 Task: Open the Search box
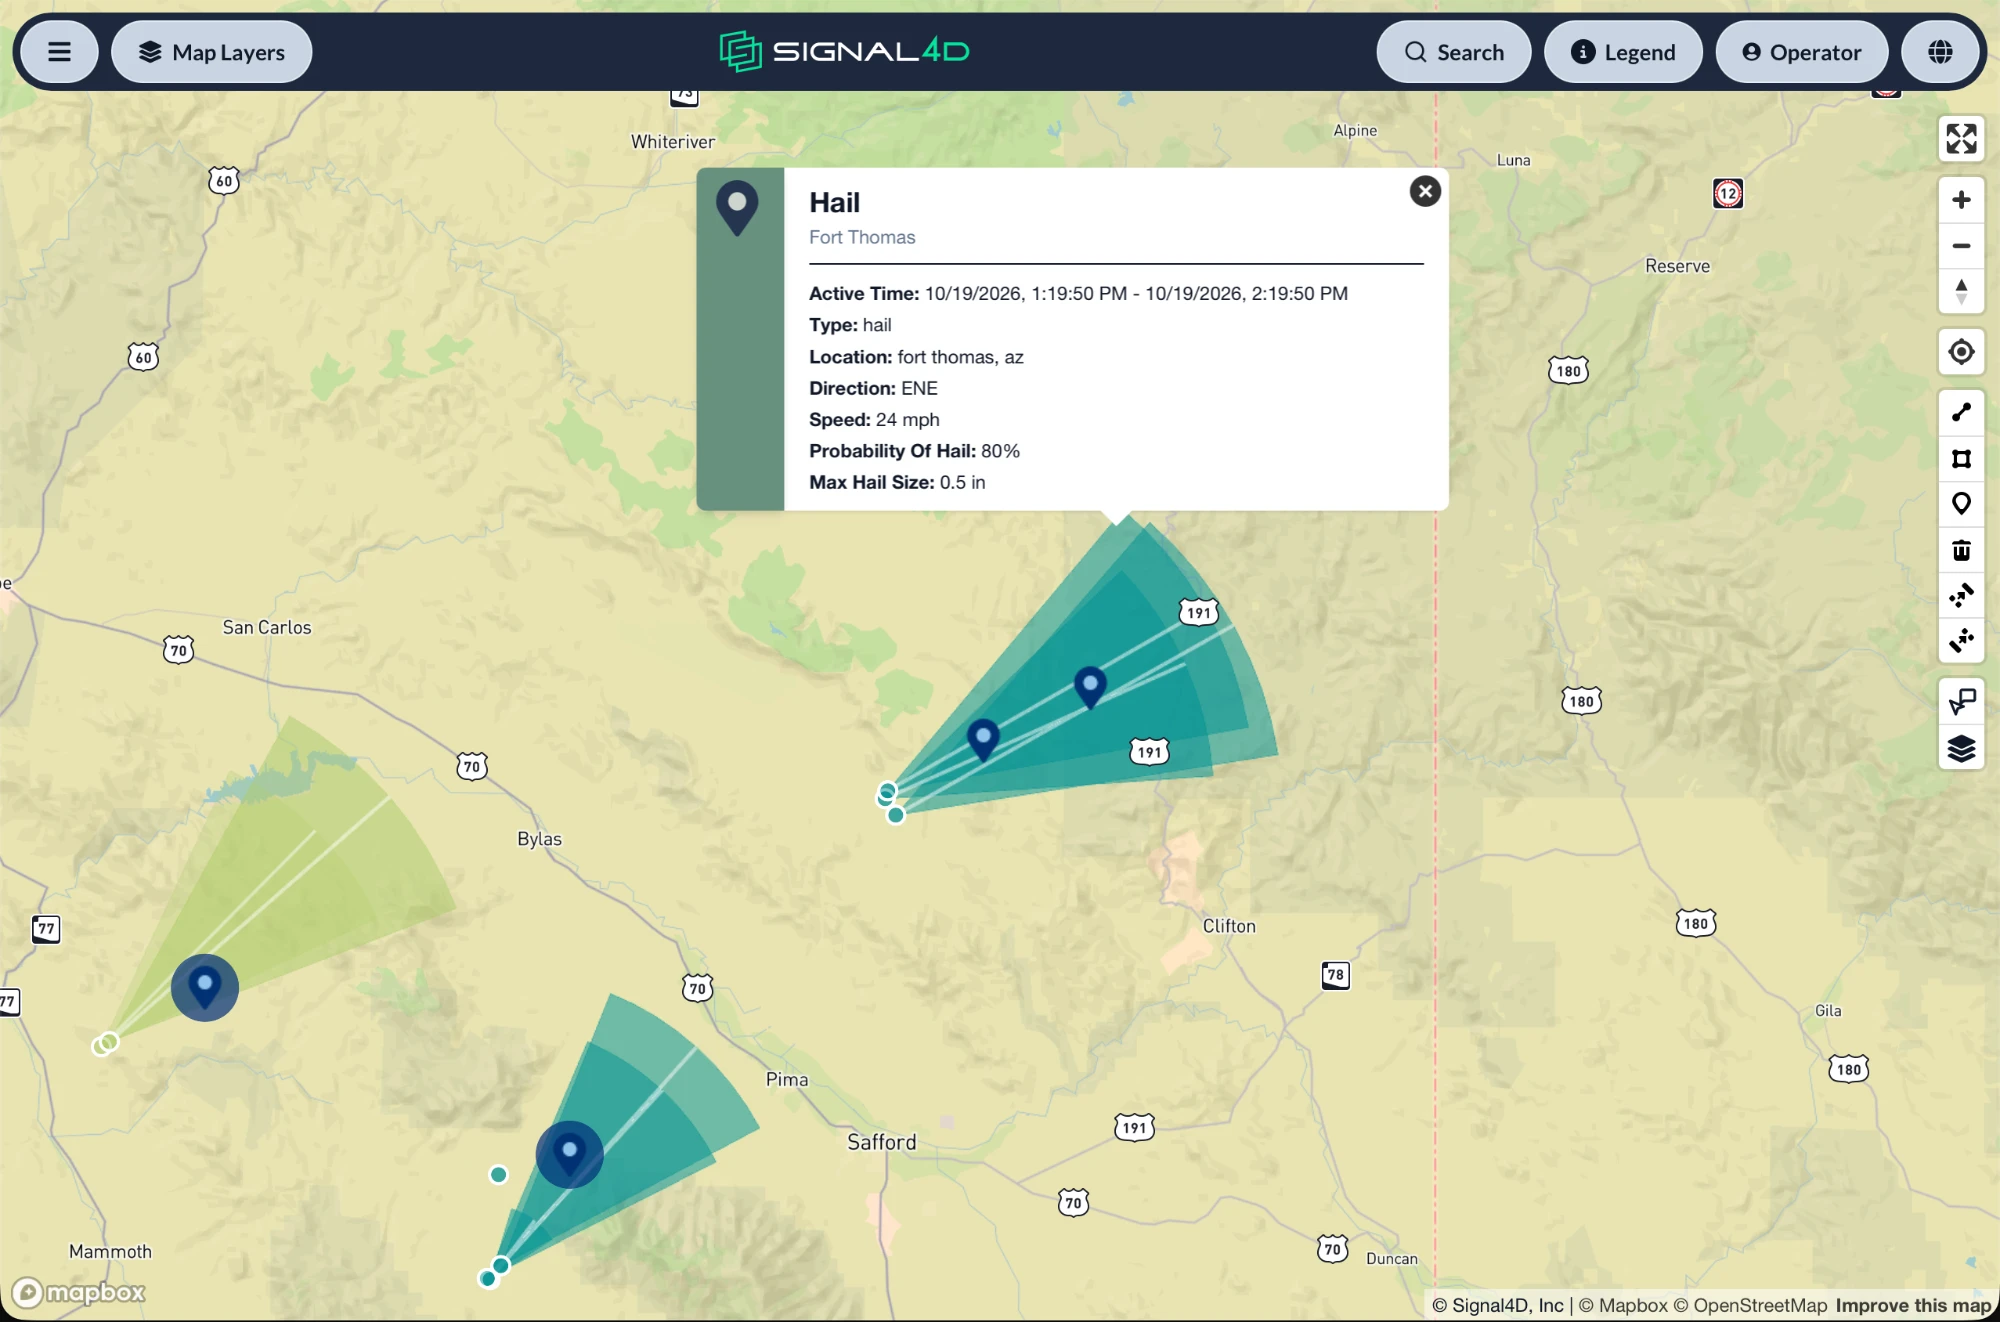[1453, 52]
